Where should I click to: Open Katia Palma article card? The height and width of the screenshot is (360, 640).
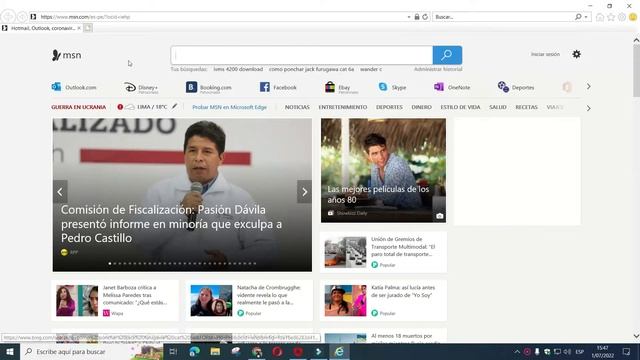[383, 300]
